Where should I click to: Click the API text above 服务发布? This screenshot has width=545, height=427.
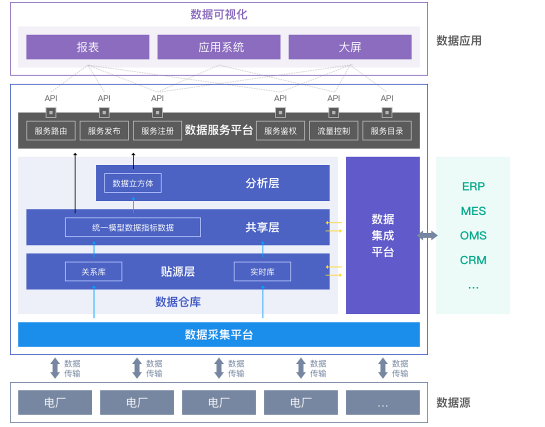[104, 98]
